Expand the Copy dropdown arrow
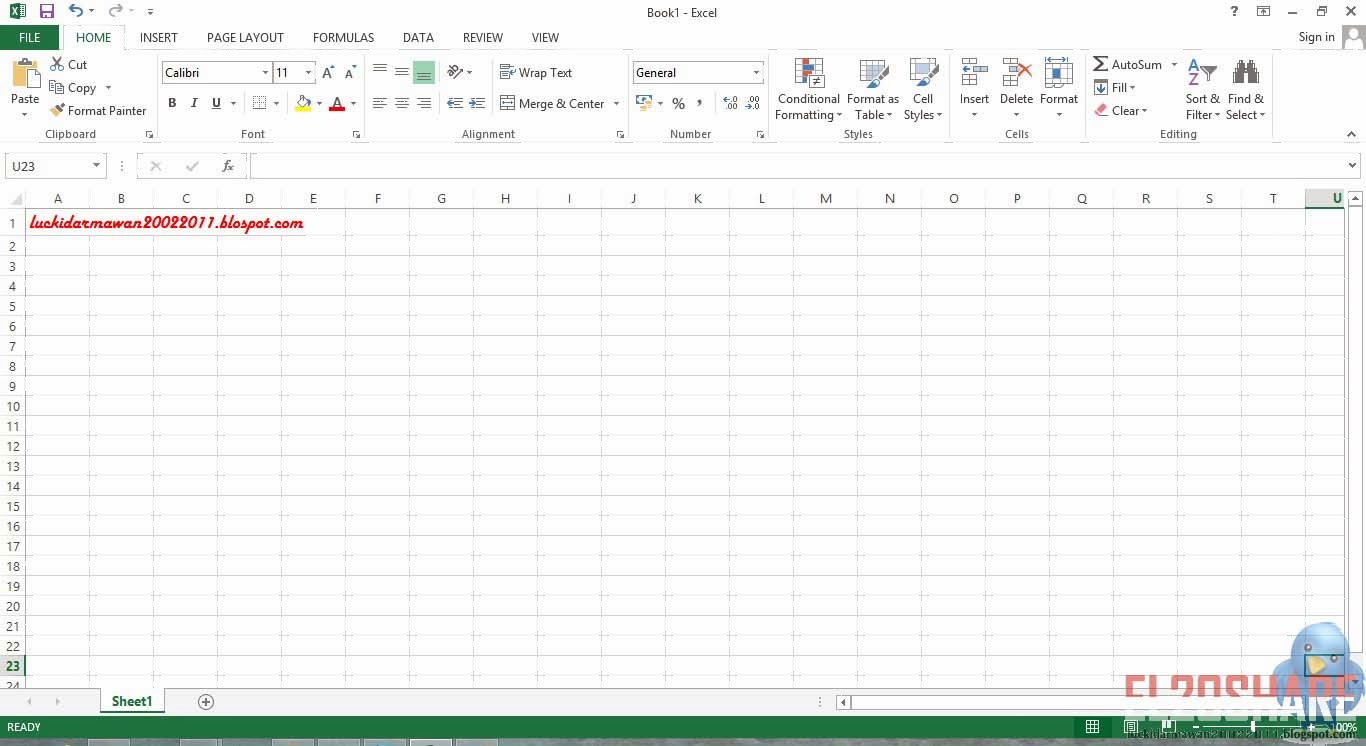This screenshot has height=746, width=1366. 108,88
